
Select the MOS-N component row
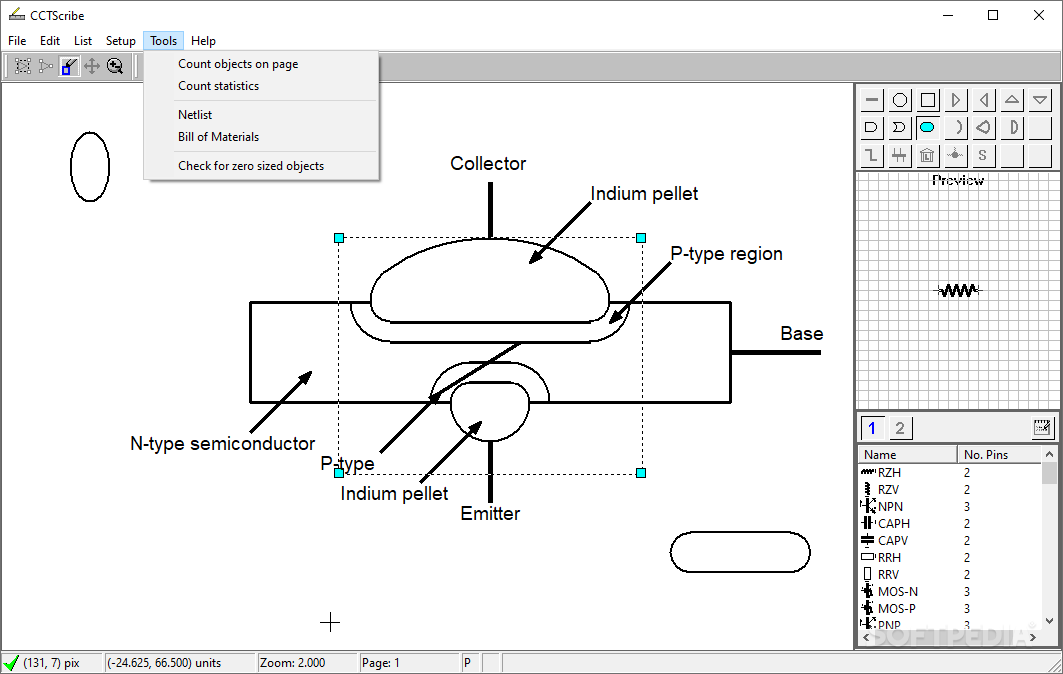950,591
